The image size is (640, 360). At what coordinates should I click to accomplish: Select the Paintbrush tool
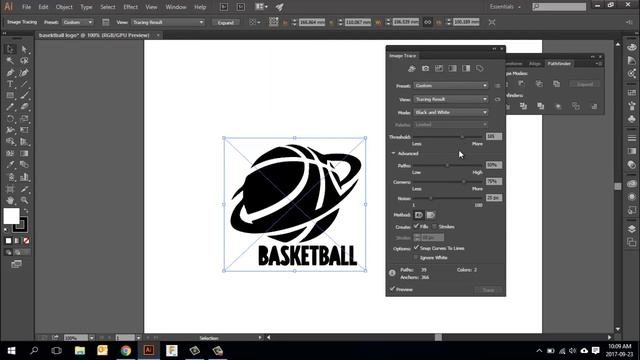24,96
